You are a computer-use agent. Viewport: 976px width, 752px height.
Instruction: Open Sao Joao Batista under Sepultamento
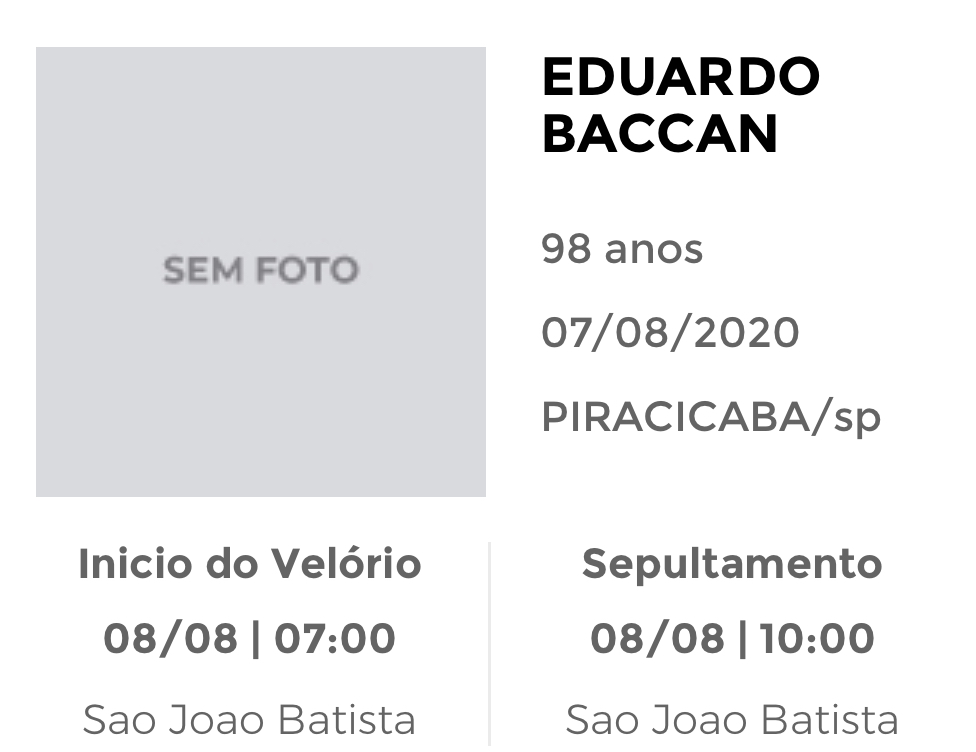pyautogui.click(x=732, y=720)
